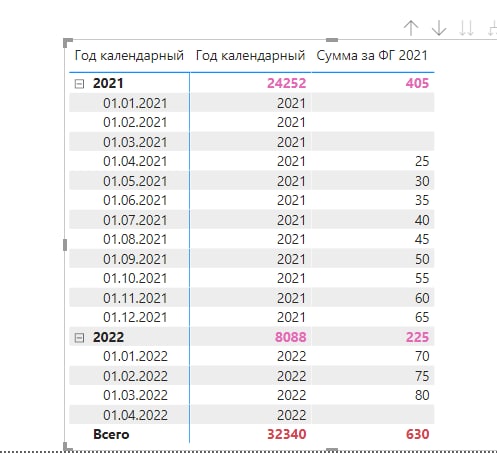Click the value 80 for 01.03.2022
Viewport: 497px width, 456px height.
(422, 395)
